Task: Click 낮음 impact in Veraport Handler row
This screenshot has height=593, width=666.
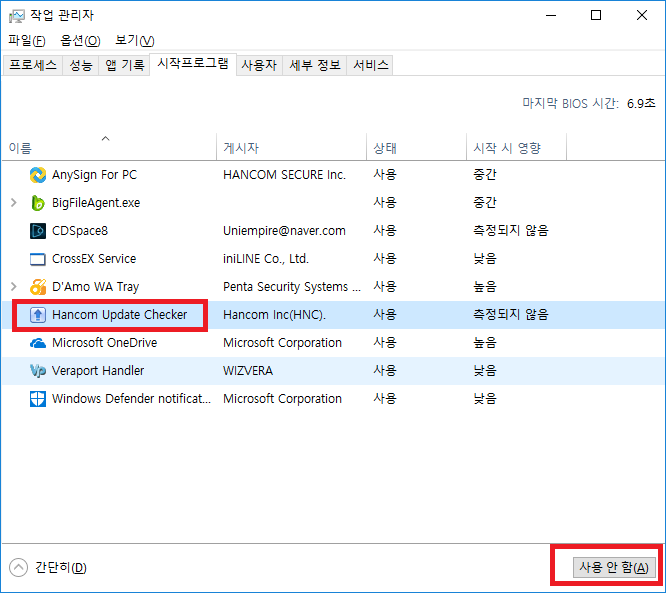Action: click(x=485, y=371)
